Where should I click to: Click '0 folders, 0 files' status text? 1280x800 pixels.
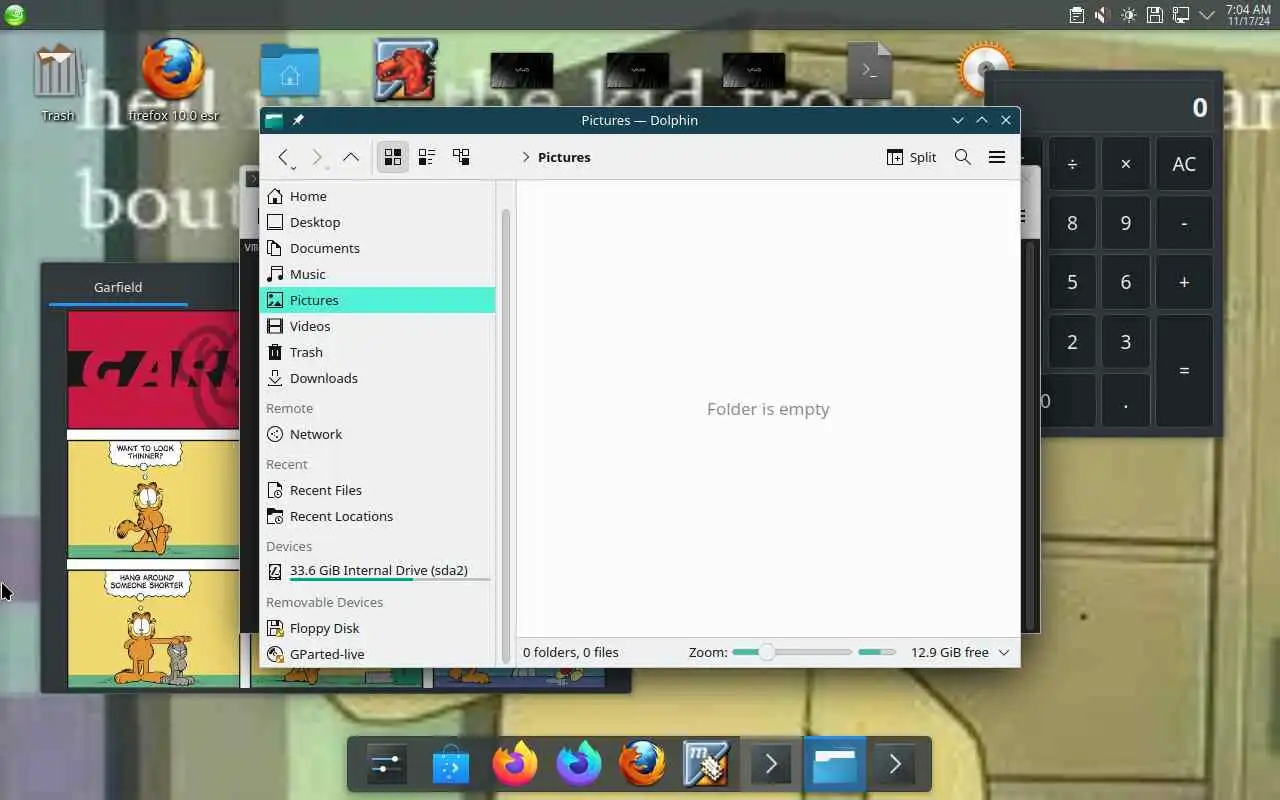click(571, 652)
